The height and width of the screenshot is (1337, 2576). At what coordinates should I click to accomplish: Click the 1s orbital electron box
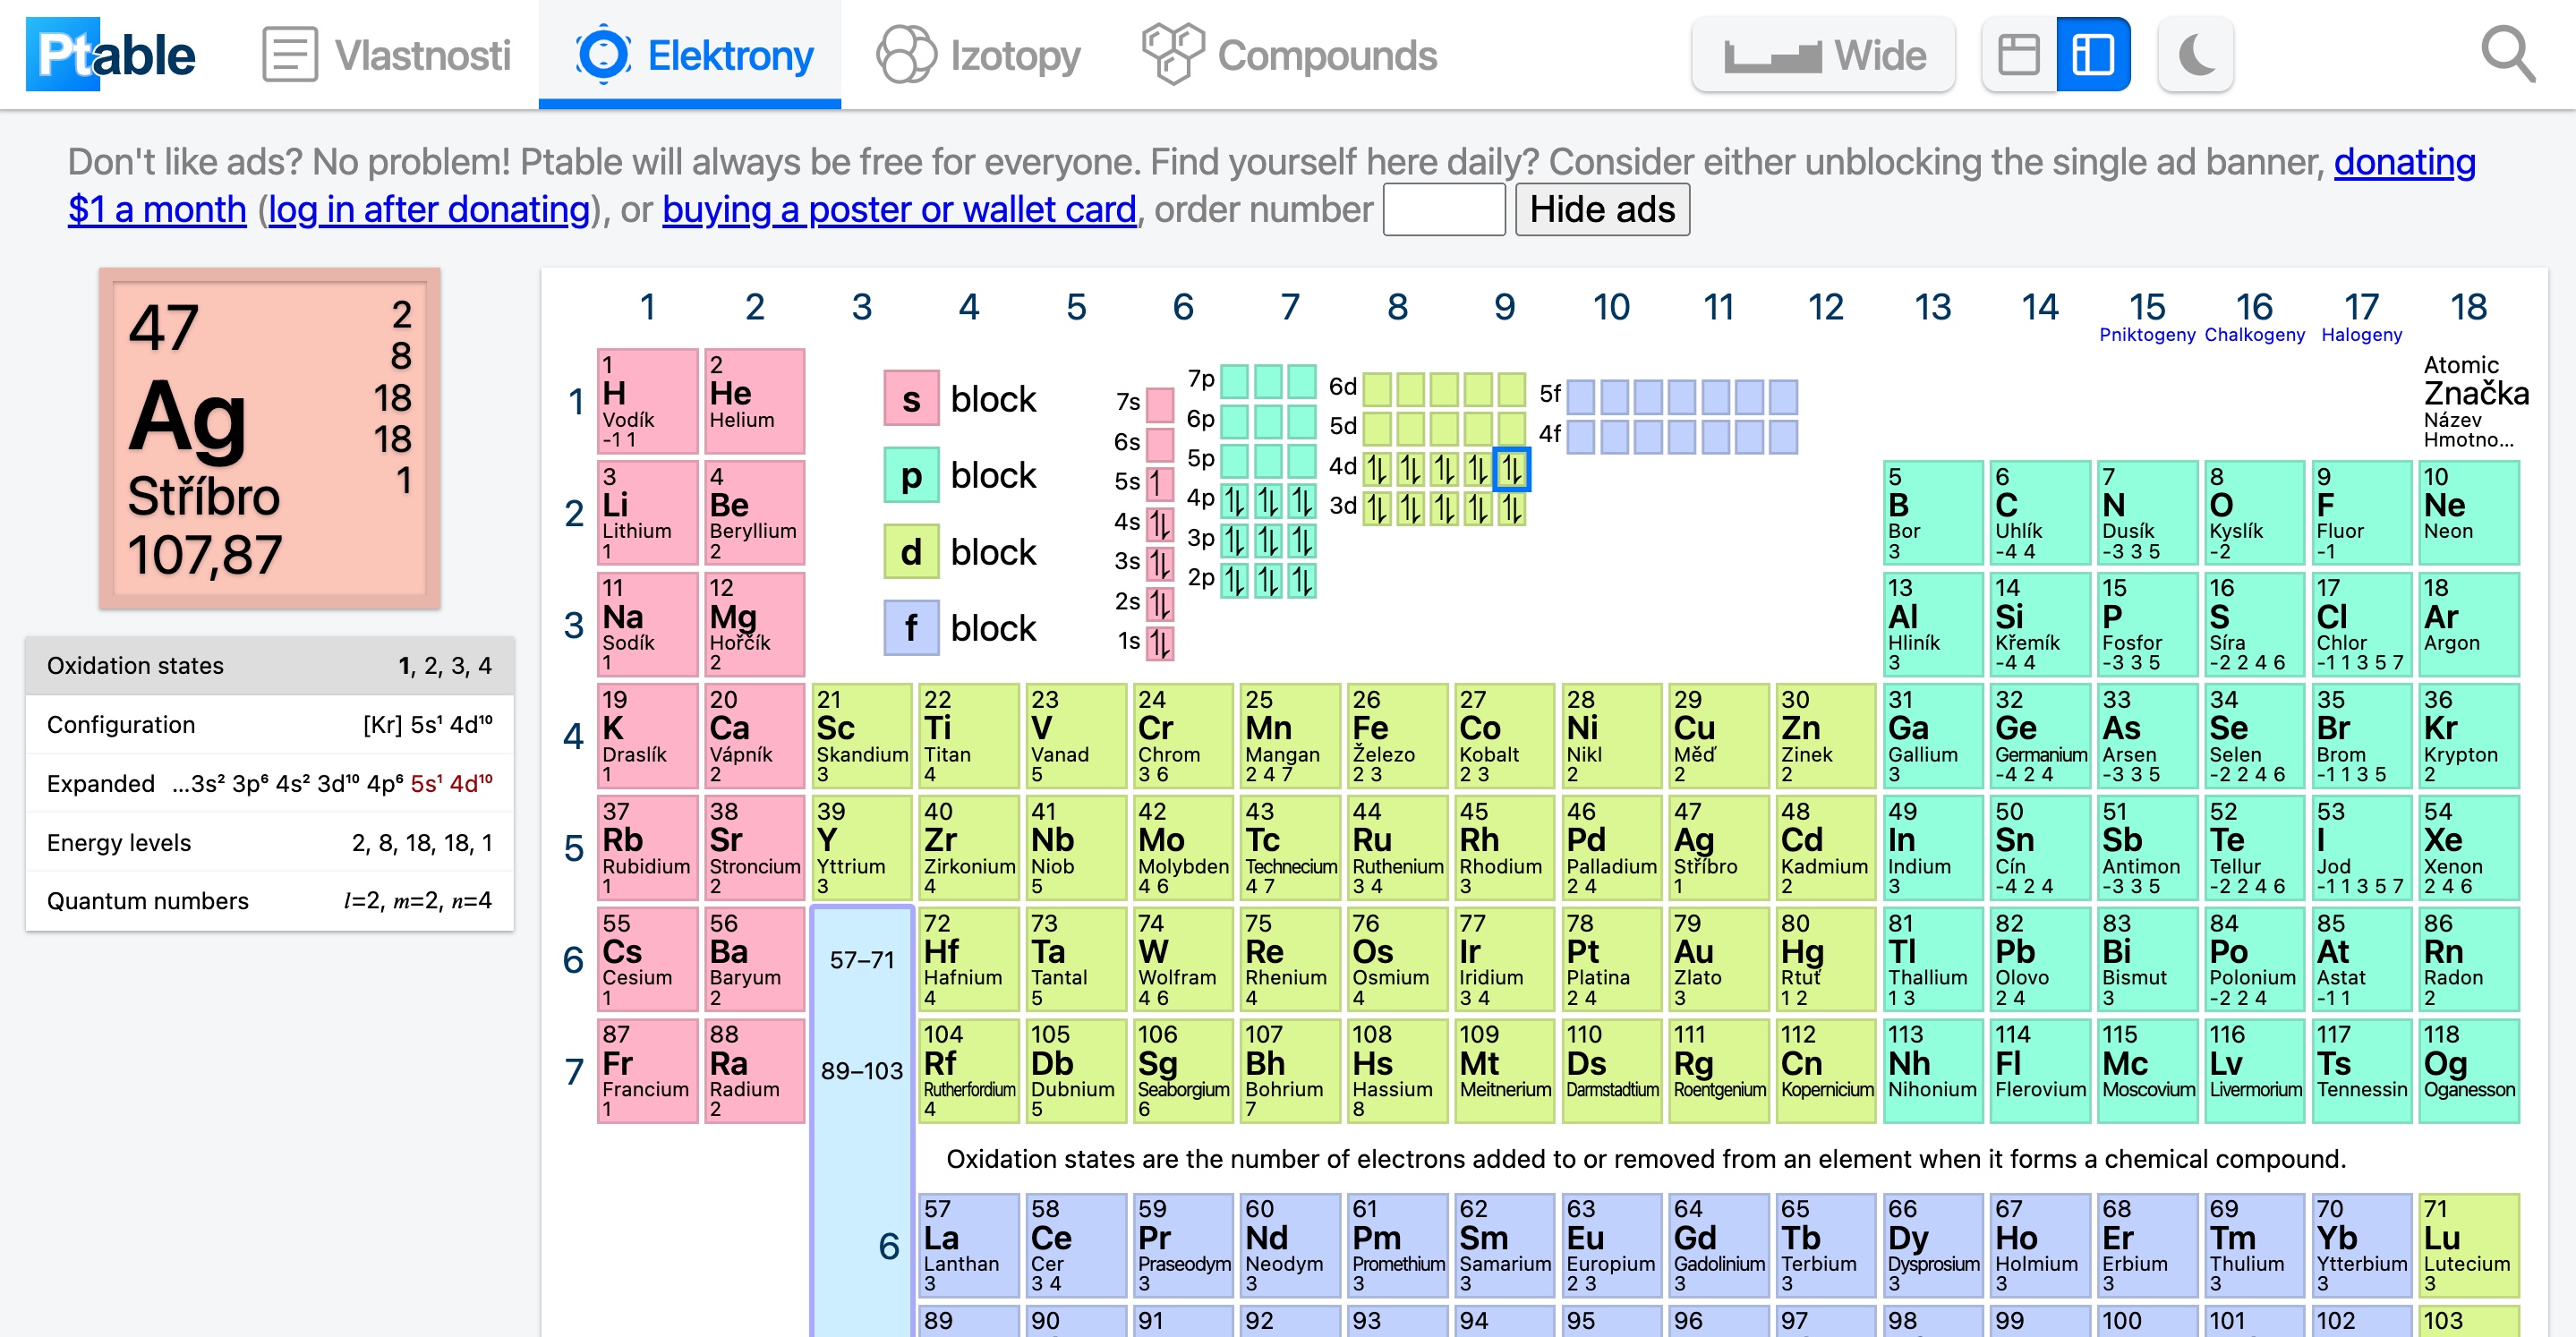(1159, 642)
